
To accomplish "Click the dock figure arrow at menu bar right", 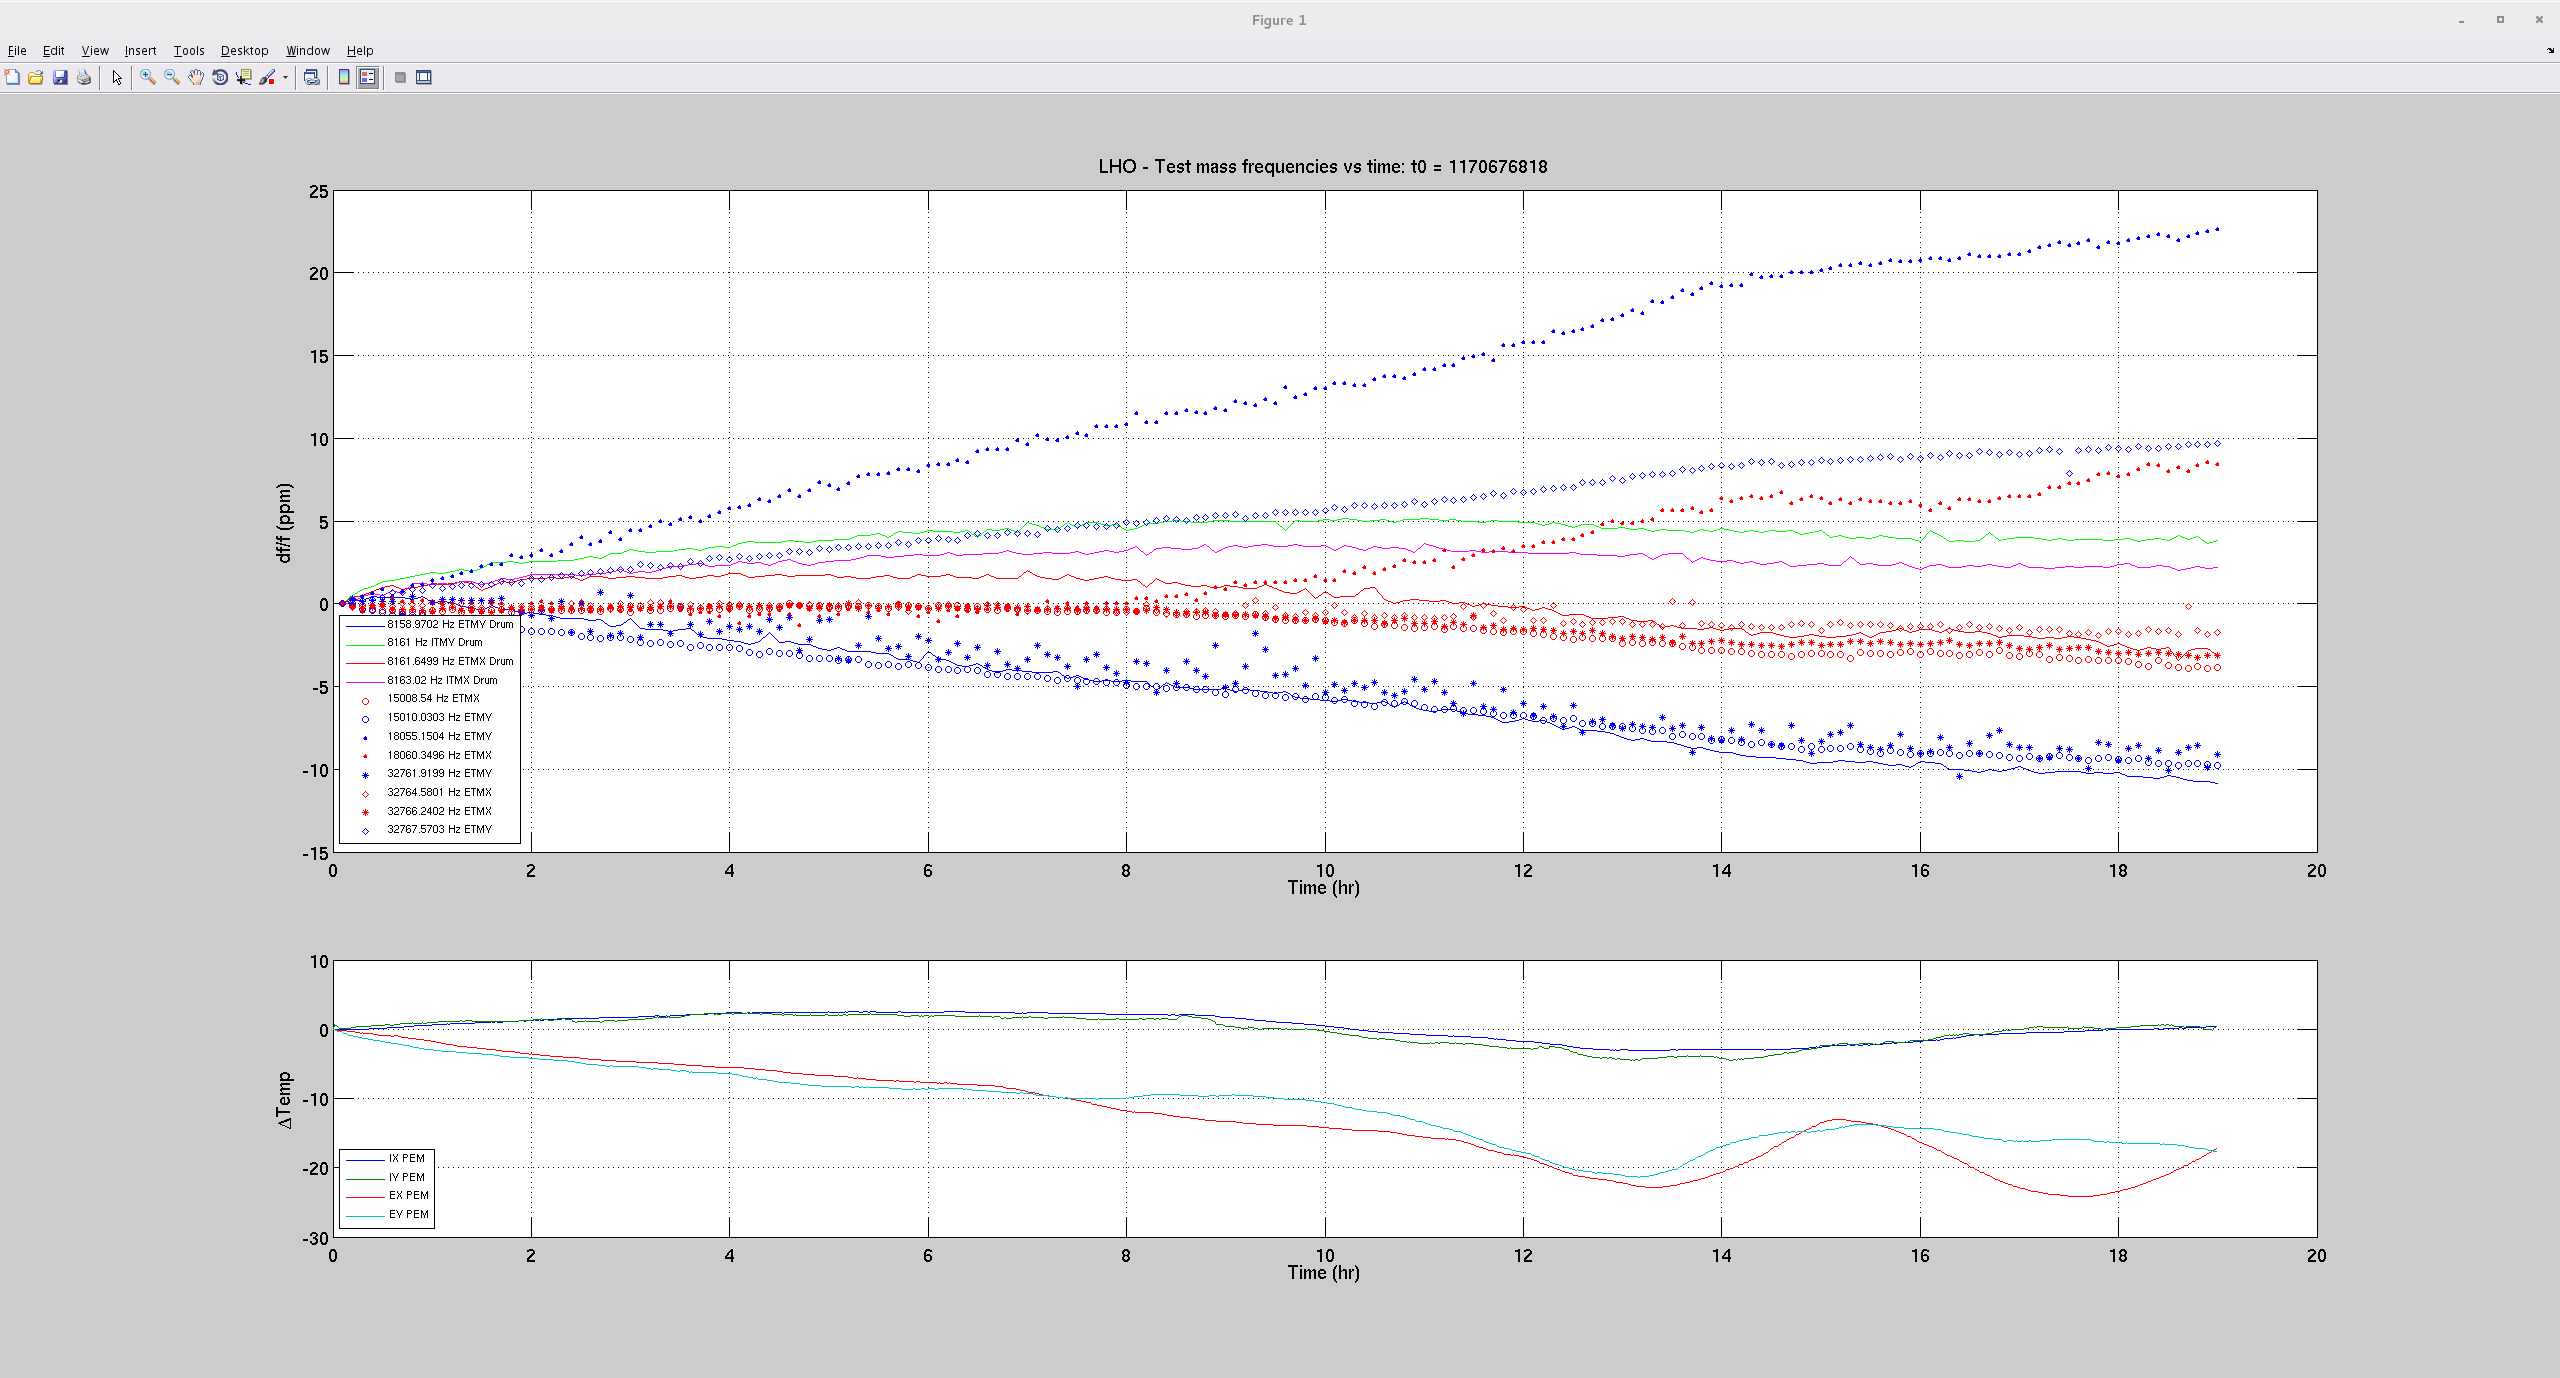I will [x=2550, y=50].
